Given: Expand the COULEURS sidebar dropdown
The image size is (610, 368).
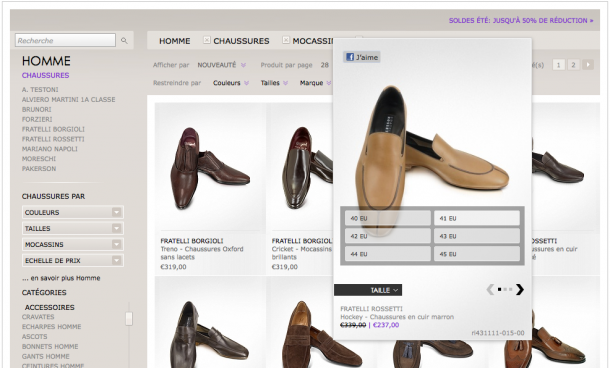Looking at the screenshot, I should point(73,212).
